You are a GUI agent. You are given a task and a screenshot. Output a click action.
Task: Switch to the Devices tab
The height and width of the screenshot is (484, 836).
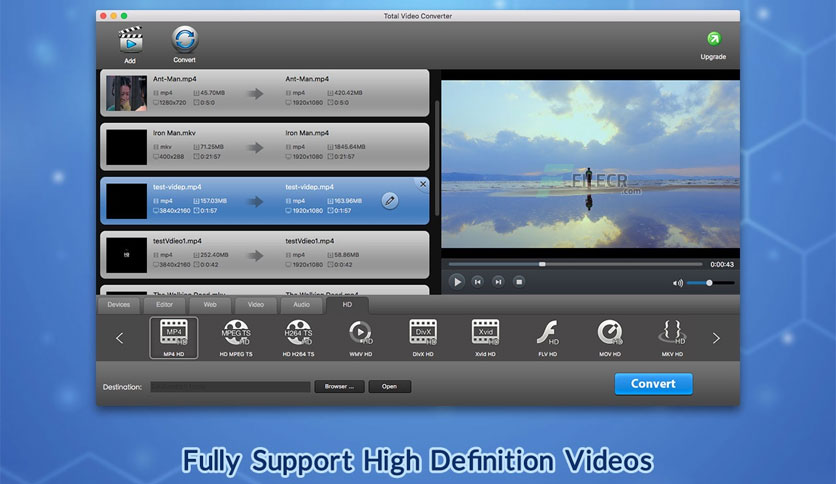[x=118, y=305]
